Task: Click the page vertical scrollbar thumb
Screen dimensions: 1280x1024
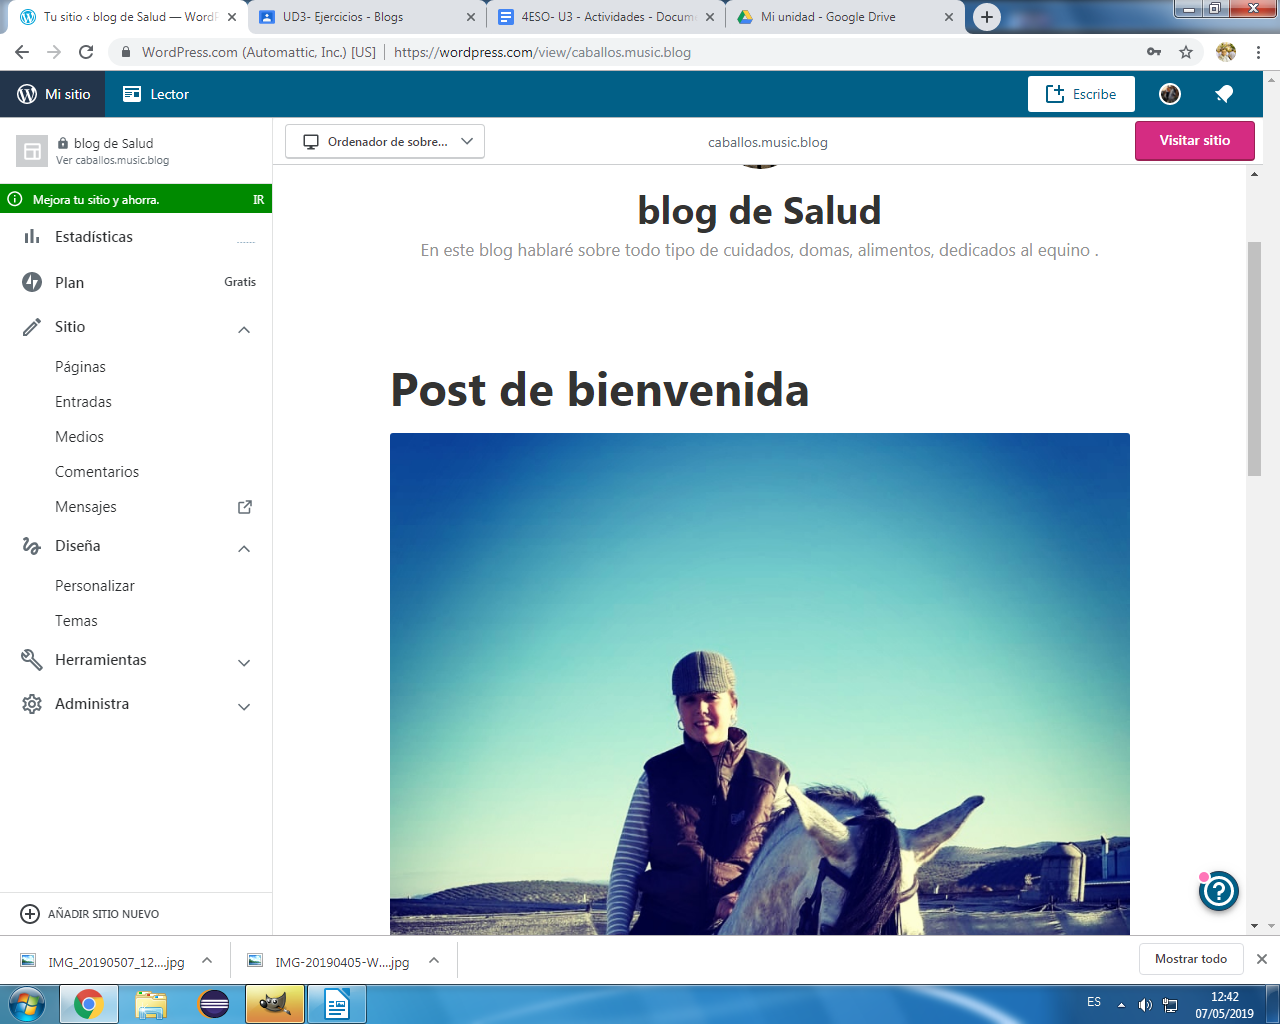Action: coord(1254,358)
